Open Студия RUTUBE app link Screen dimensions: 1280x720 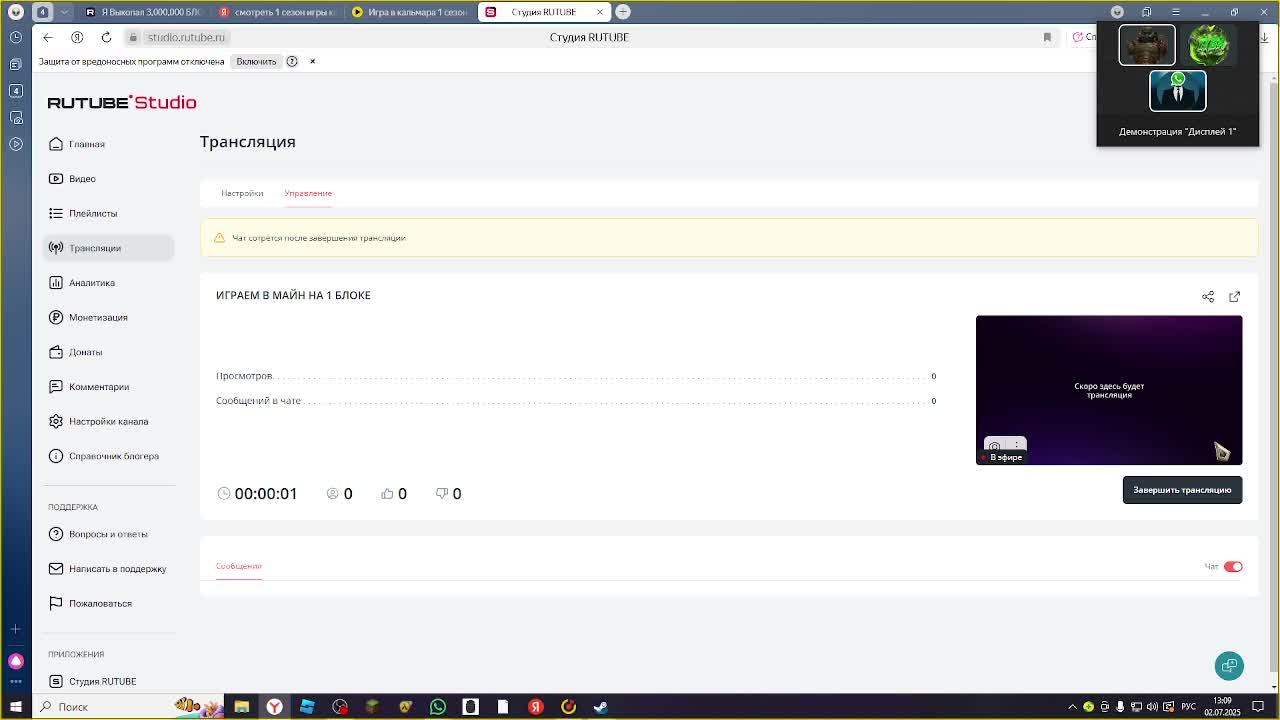point(102,681)
